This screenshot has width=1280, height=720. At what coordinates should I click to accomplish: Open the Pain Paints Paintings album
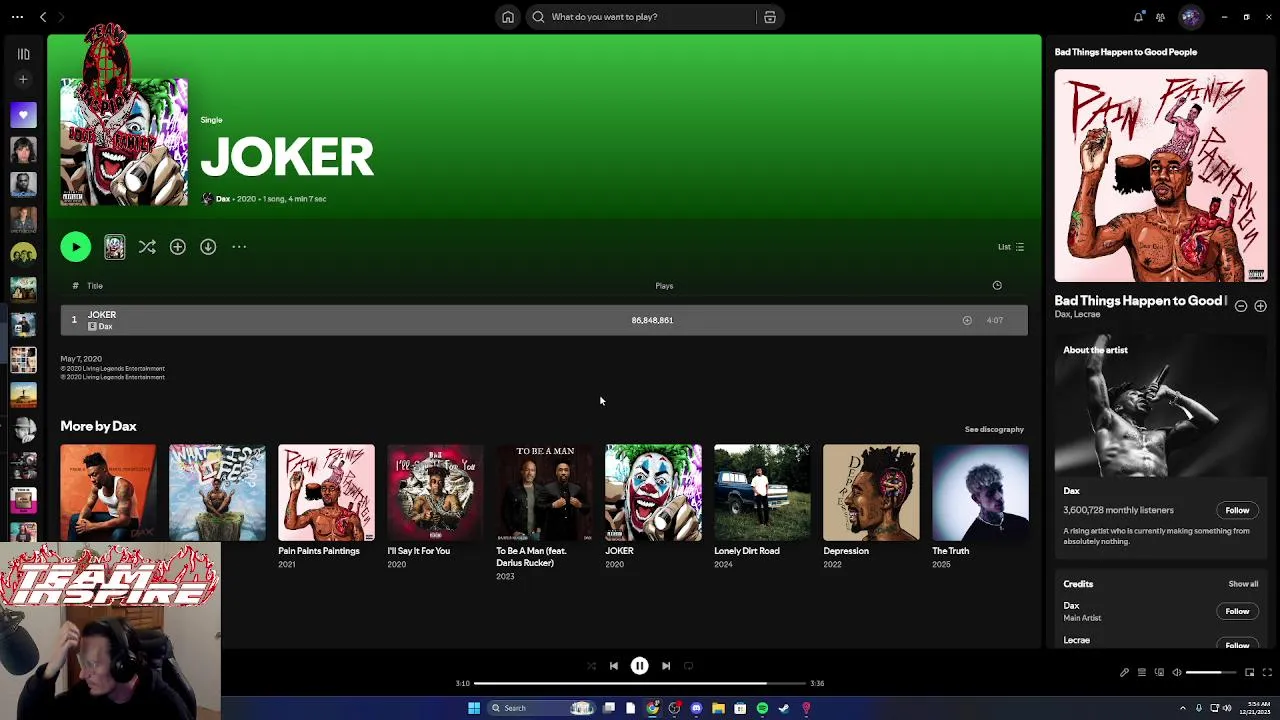pos(326,506)
